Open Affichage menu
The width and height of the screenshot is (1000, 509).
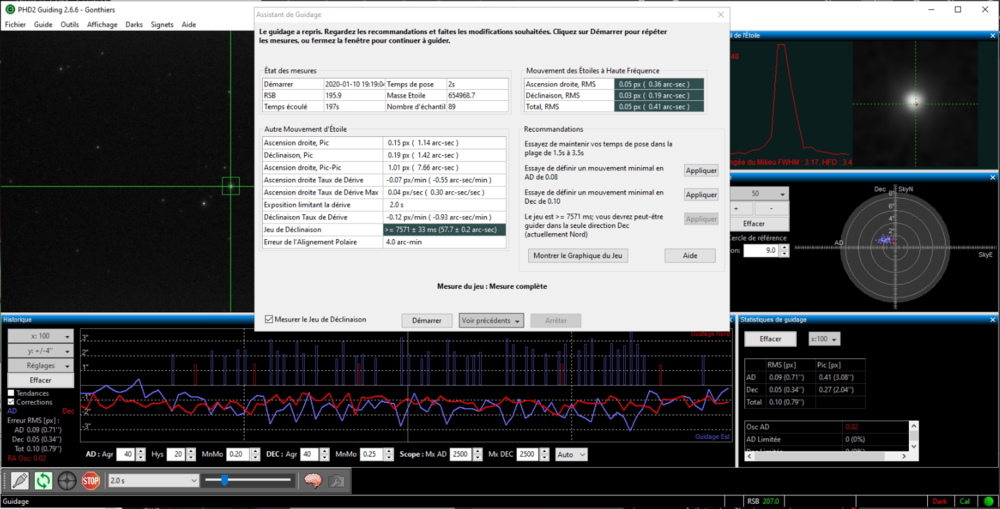coord(102,25)
